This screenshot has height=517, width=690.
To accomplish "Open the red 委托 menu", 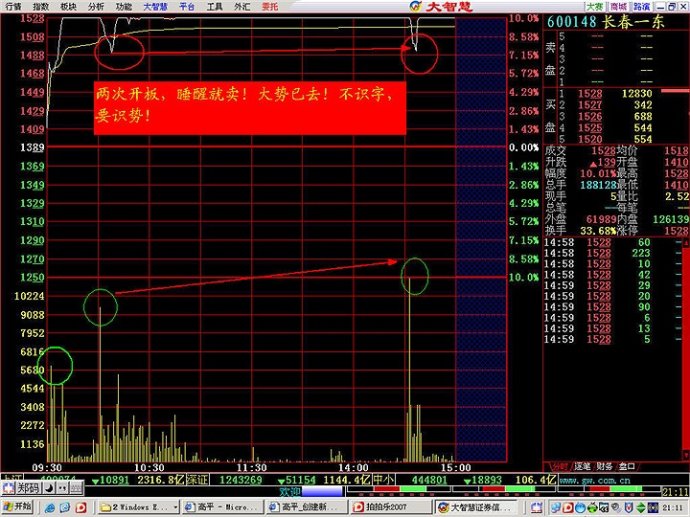I will point(270,6).
